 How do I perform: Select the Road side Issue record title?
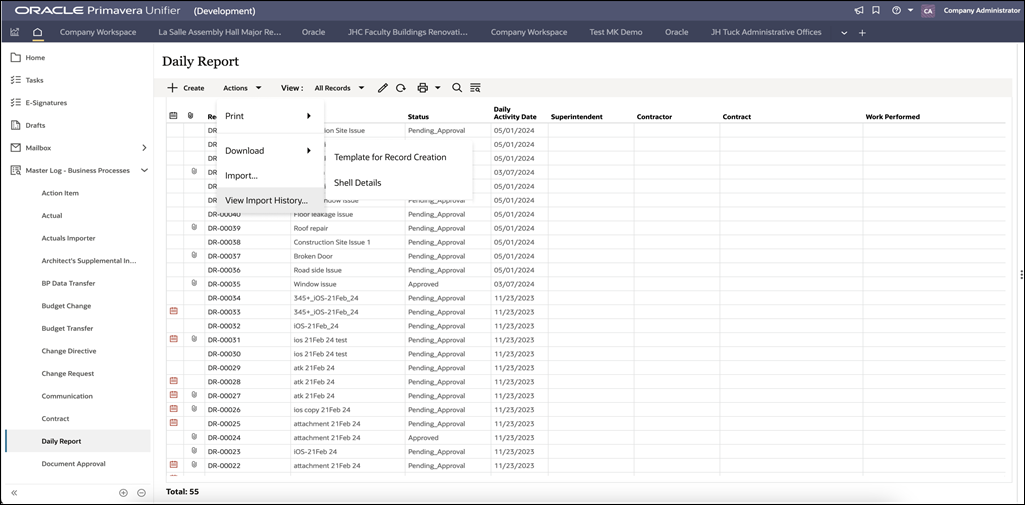coord(318,270)
